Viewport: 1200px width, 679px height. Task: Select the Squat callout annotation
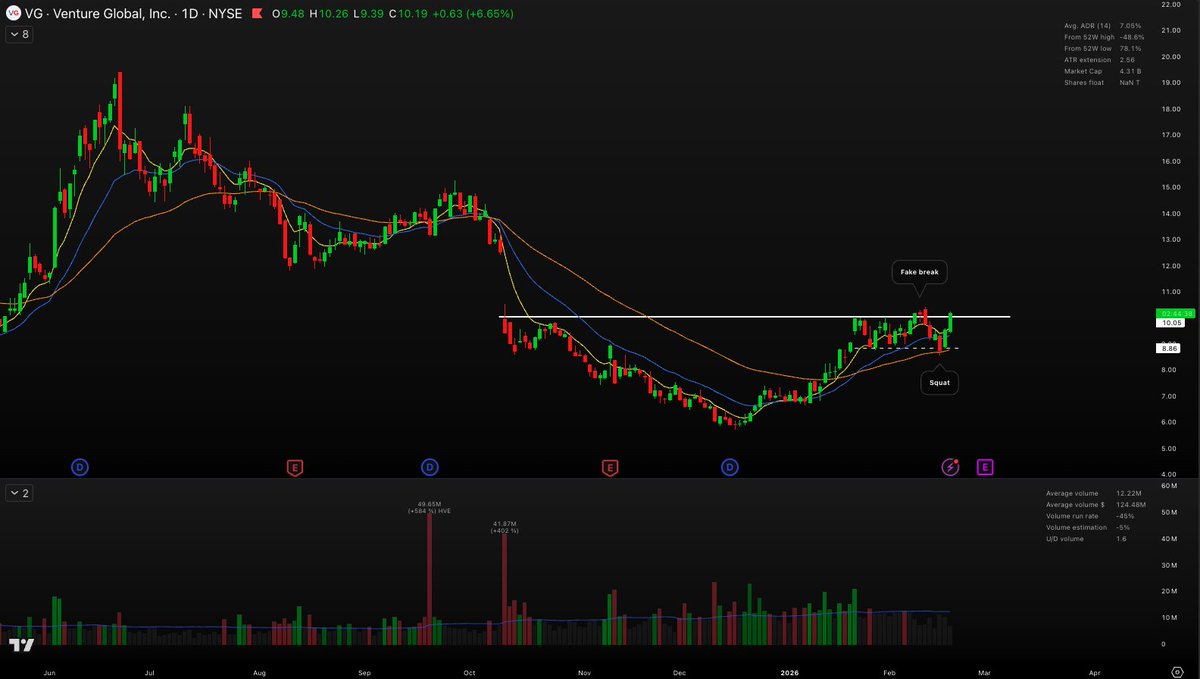pos(940,382)
